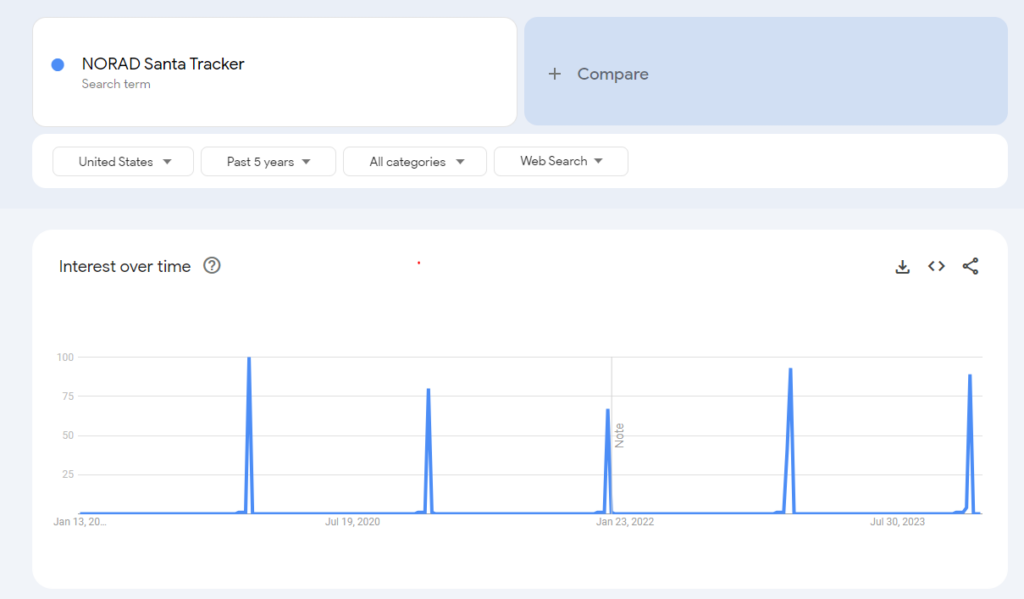This screenshot has height=599, width=1024.
Task: Click the 'Search term' subtitle text
Action: [116, 84]
